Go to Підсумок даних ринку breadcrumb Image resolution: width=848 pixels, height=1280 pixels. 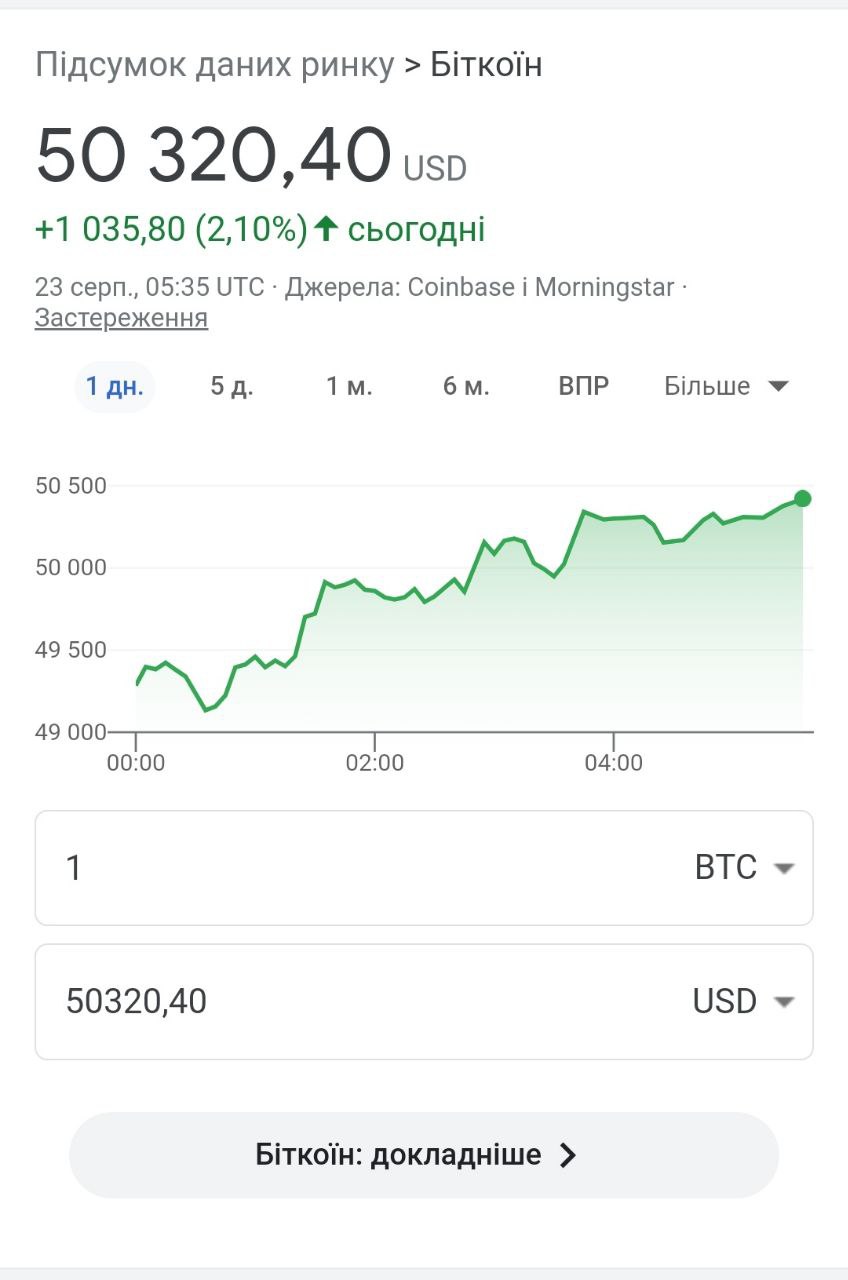[x=215, y=65]
